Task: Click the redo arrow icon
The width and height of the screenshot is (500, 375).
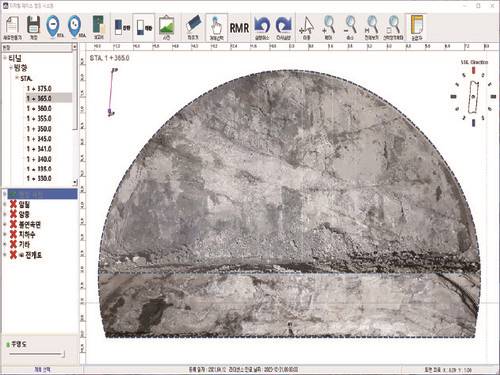Action: coord(284,25)
